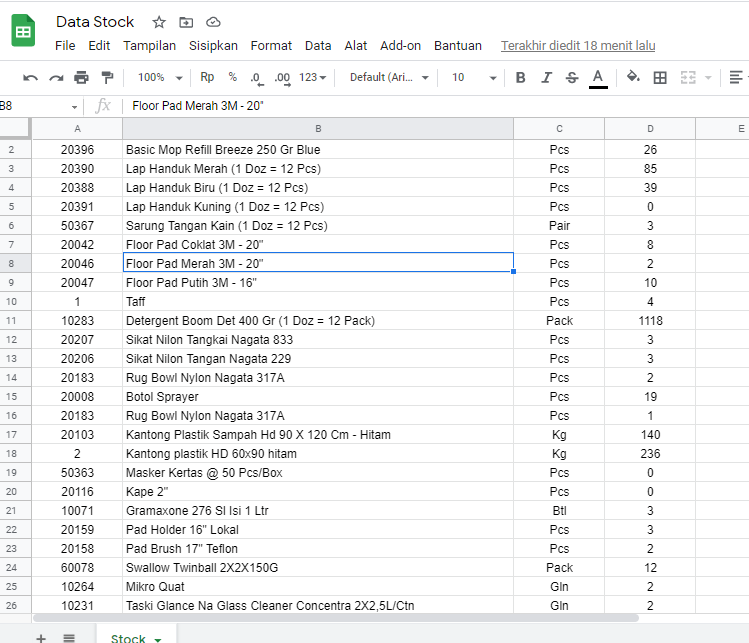The height and width of the screenshot is (643, 749).
Task: Open the 100% zoom dropdown
Action: pyautogui.click(x=160, y=77)
